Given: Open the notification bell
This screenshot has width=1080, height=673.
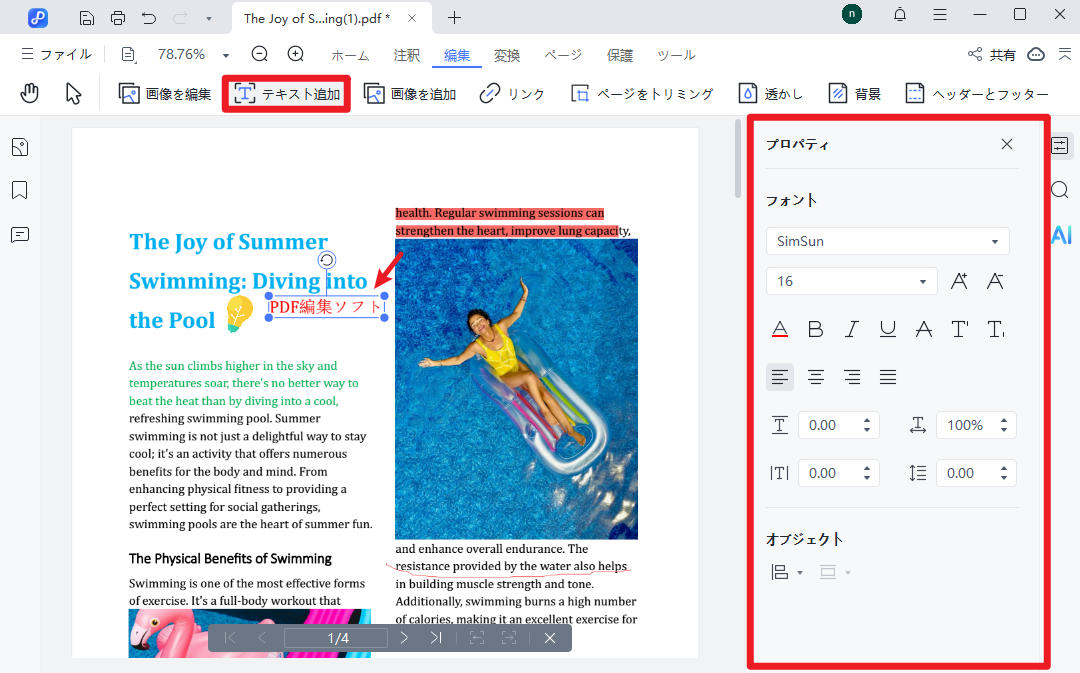Looking at the screenshot, I should 900,14.
